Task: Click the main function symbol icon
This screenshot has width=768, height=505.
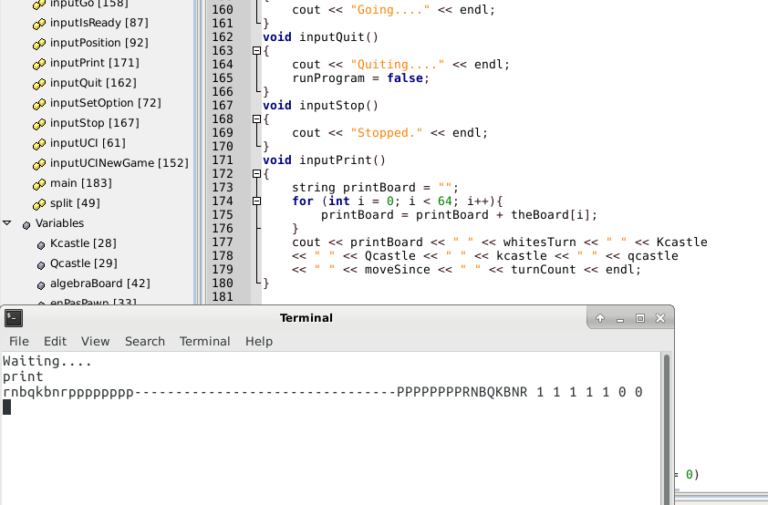Action: 39,184
